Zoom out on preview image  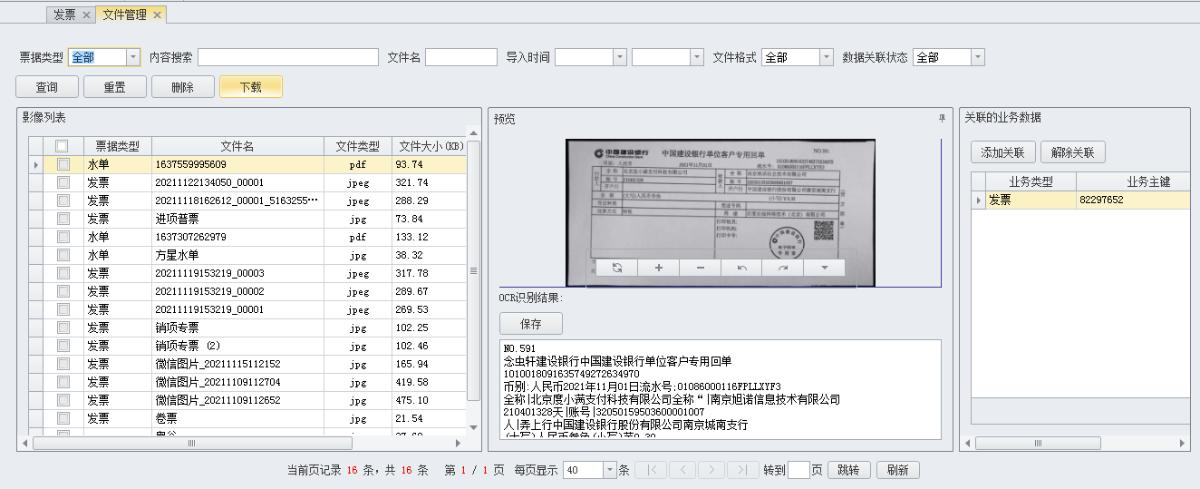[700, 268]
